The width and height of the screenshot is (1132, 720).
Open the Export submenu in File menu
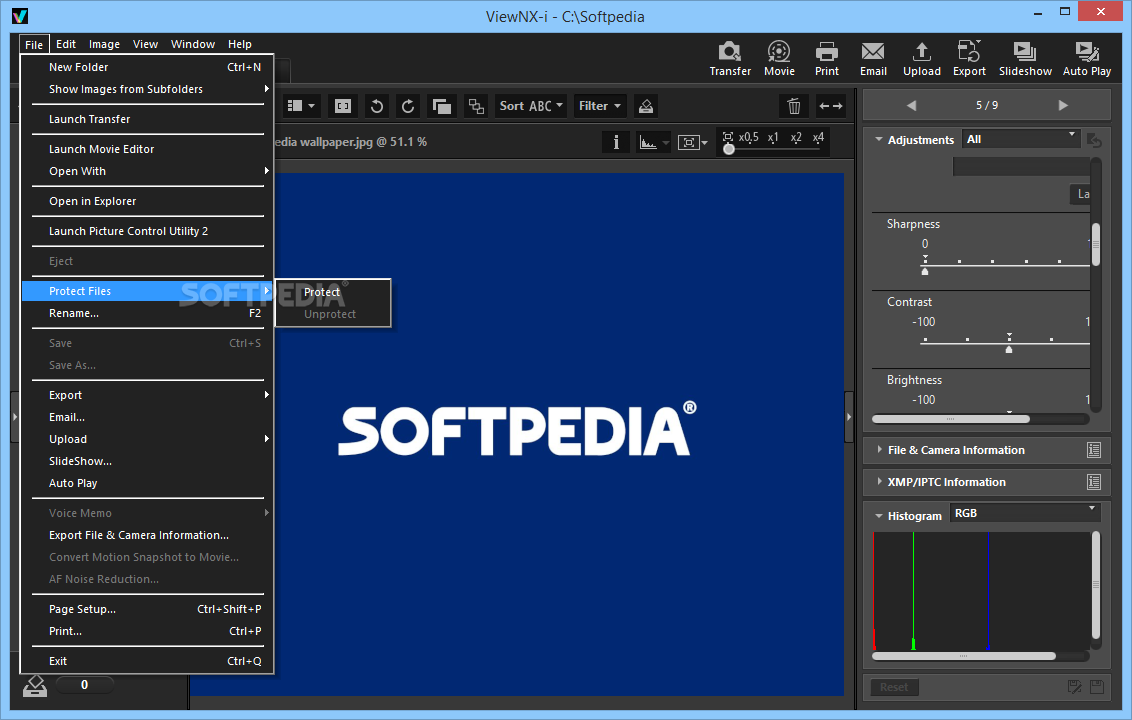[147, 395]
